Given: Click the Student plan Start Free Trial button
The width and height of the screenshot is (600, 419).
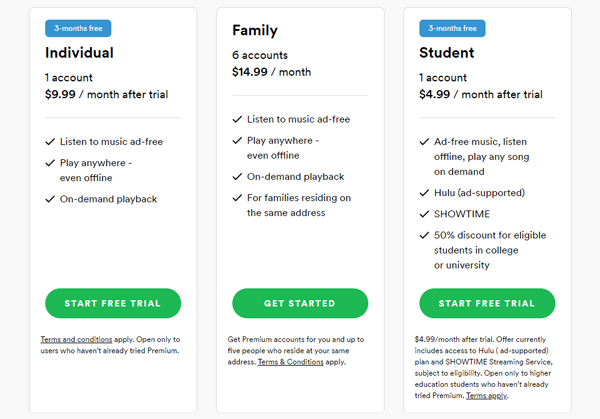Looking at the screenshot, I should [487, 303].
